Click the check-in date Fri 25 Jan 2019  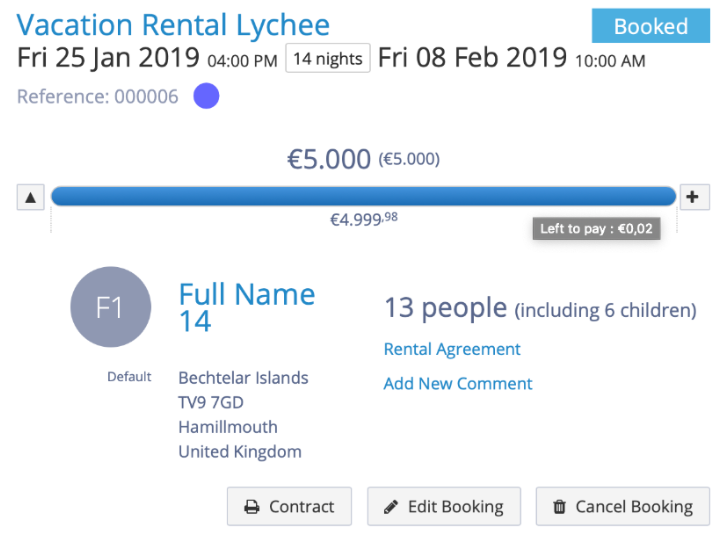coord(109,58)
